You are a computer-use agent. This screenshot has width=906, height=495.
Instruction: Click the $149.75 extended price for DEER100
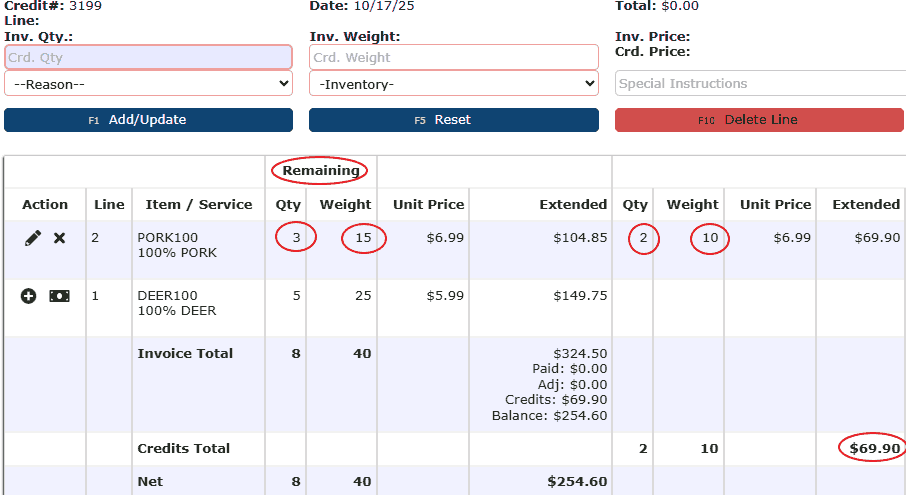pos(580,296)
